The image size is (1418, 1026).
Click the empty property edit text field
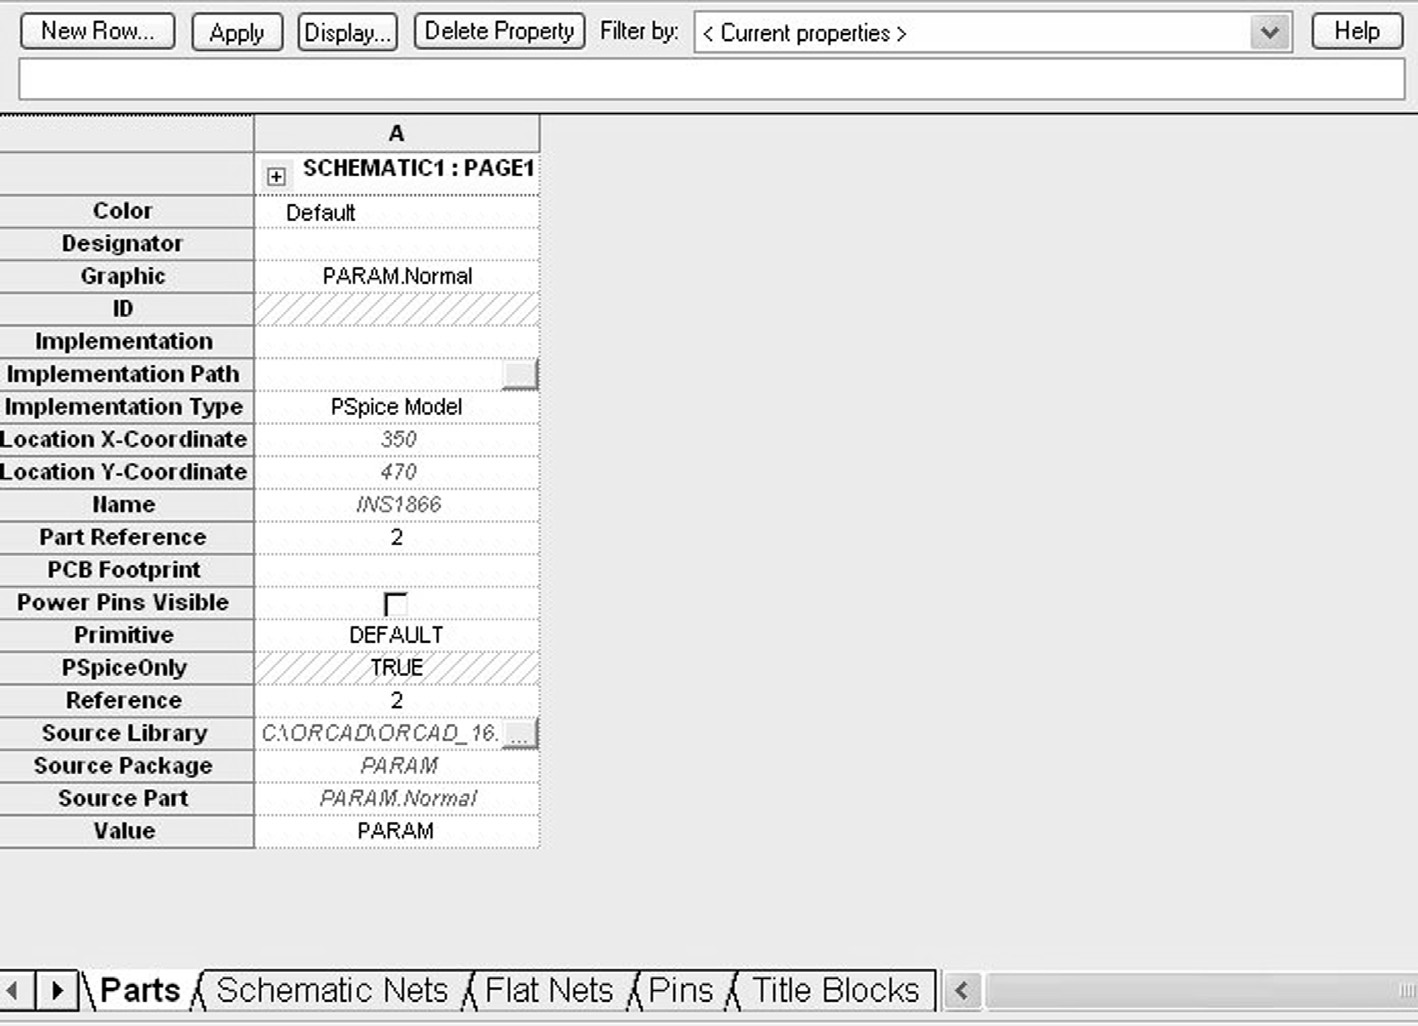point(711,80)
